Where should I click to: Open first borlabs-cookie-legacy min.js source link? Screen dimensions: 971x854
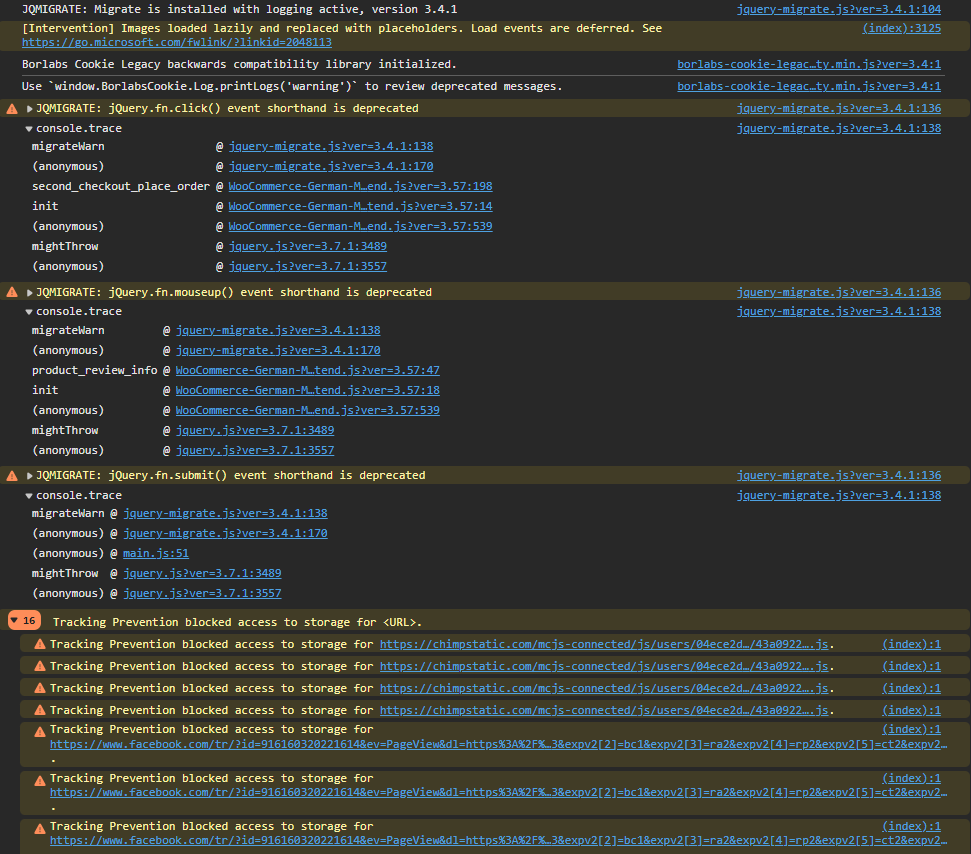coord(808,64)
